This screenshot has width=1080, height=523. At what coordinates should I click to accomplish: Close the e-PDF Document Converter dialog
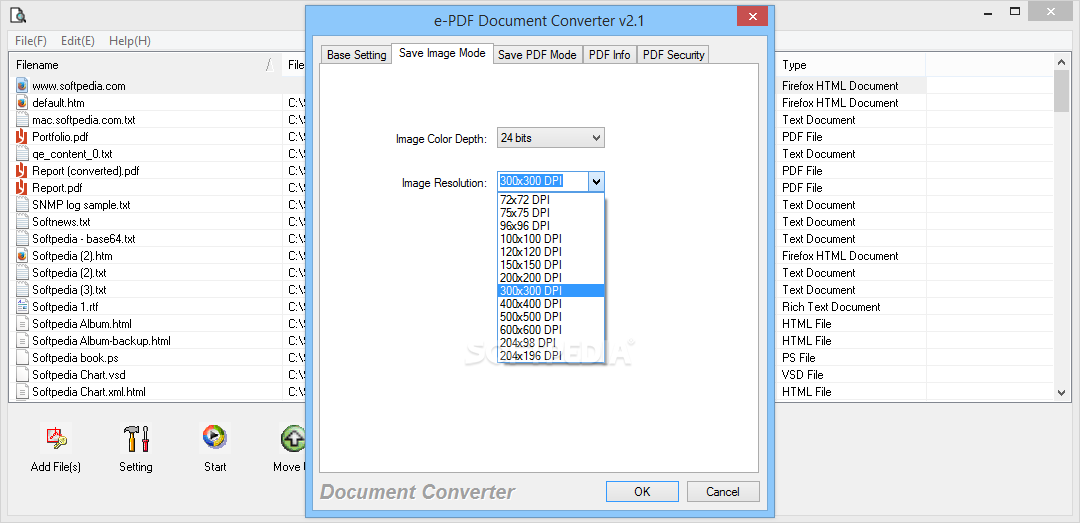pyautogui.click(x=752, y=16)
